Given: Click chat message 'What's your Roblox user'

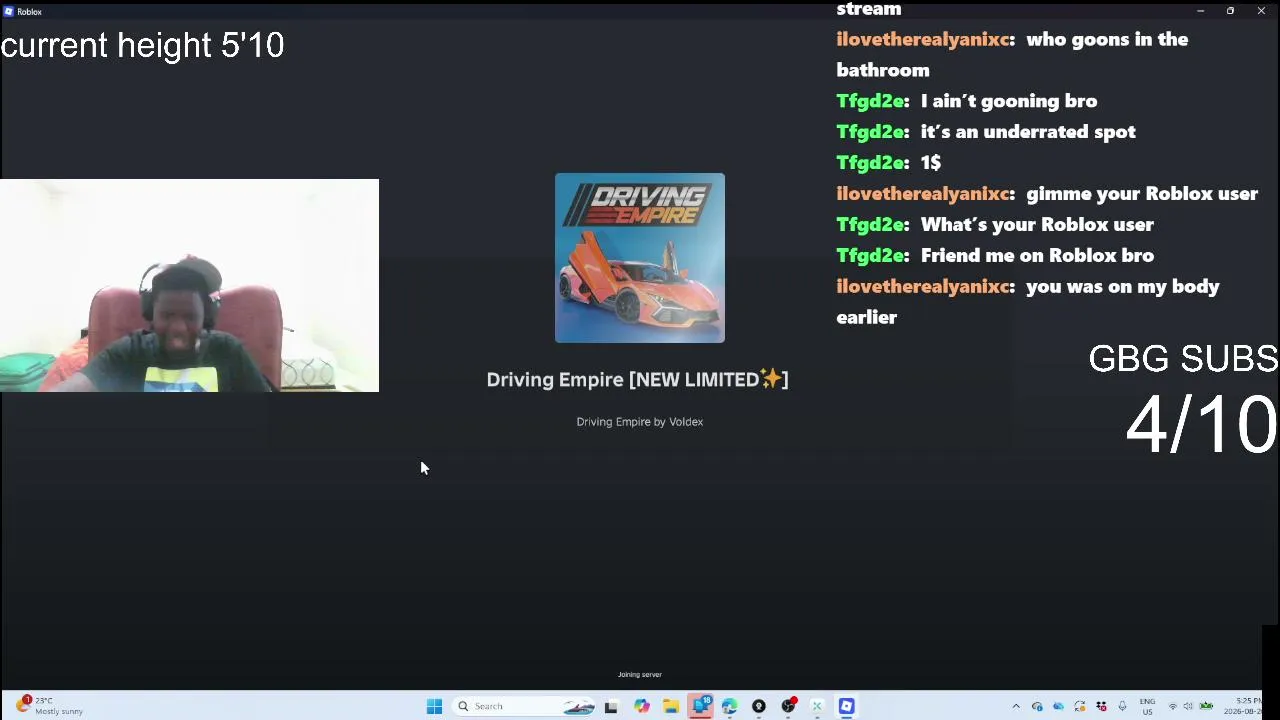Looking at the screenshot, I should click(x=1037, y=225).
